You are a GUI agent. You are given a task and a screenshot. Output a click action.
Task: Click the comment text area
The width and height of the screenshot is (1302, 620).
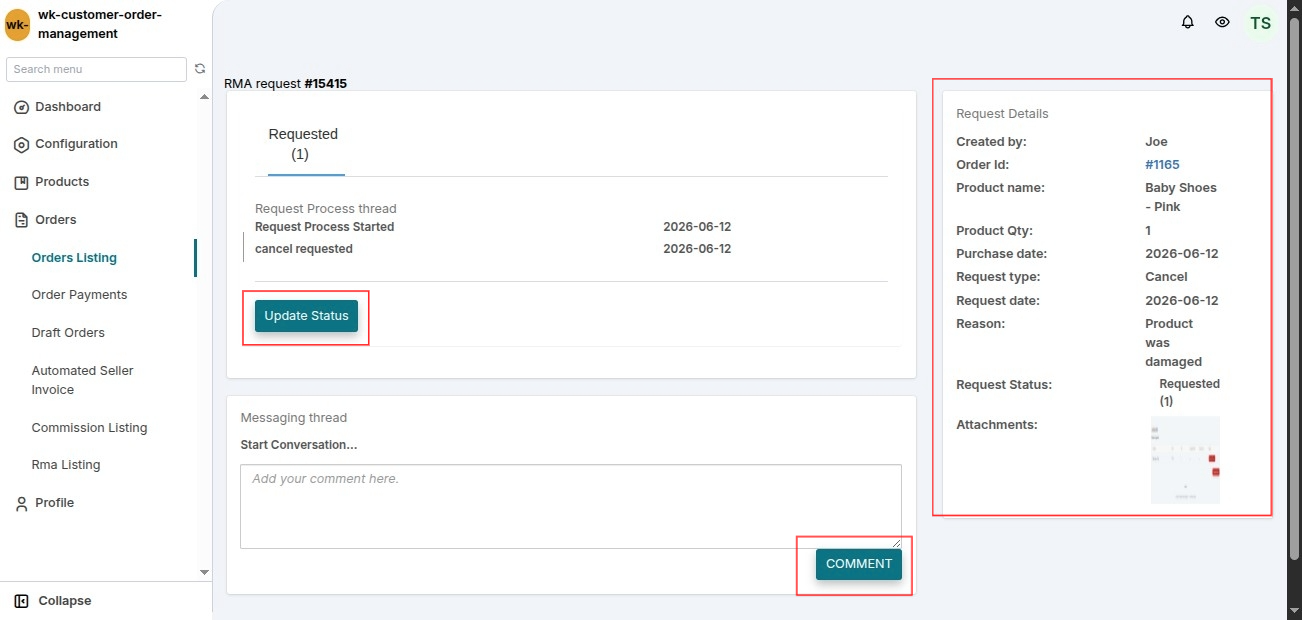click(x=571, y=506)
